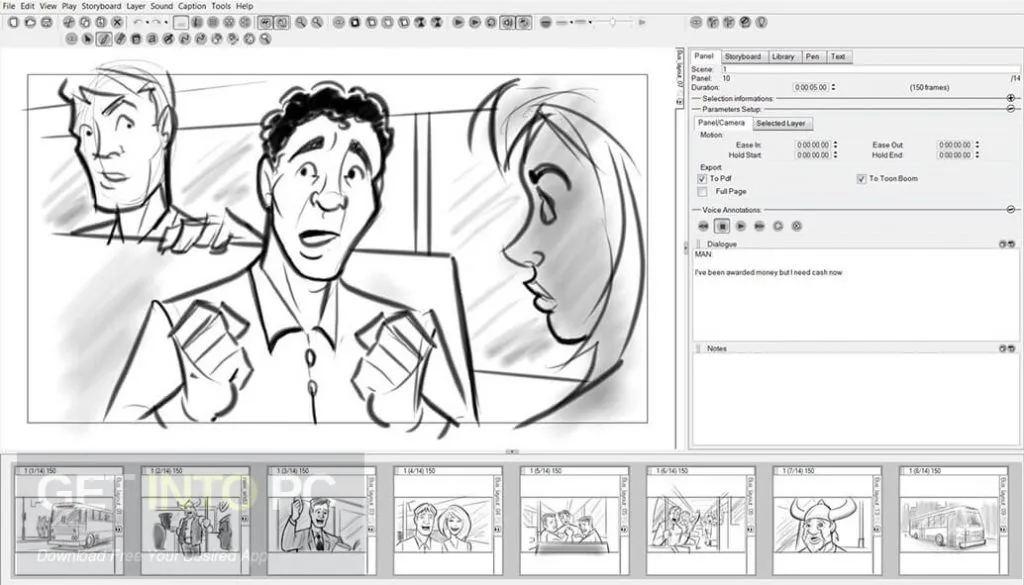1024x585 pixels.
Task: Uncheck the To Toon Boom checkbox
Action: tap(860, 179)
